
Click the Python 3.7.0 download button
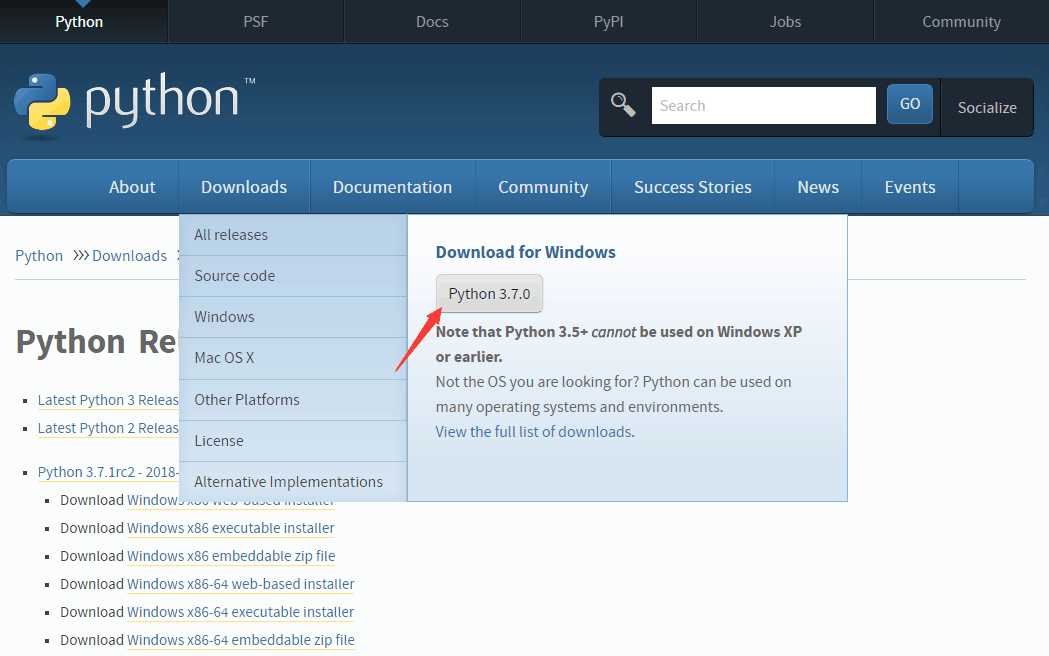(489, 294)
